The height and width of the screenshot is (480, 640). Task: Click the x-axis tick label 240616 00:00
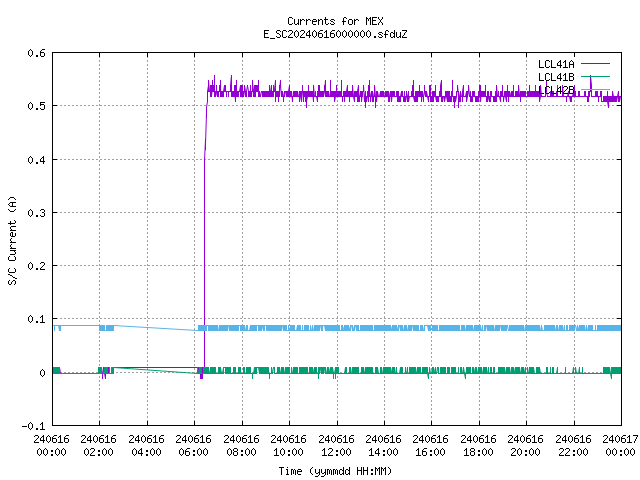(x=51, y=446)
